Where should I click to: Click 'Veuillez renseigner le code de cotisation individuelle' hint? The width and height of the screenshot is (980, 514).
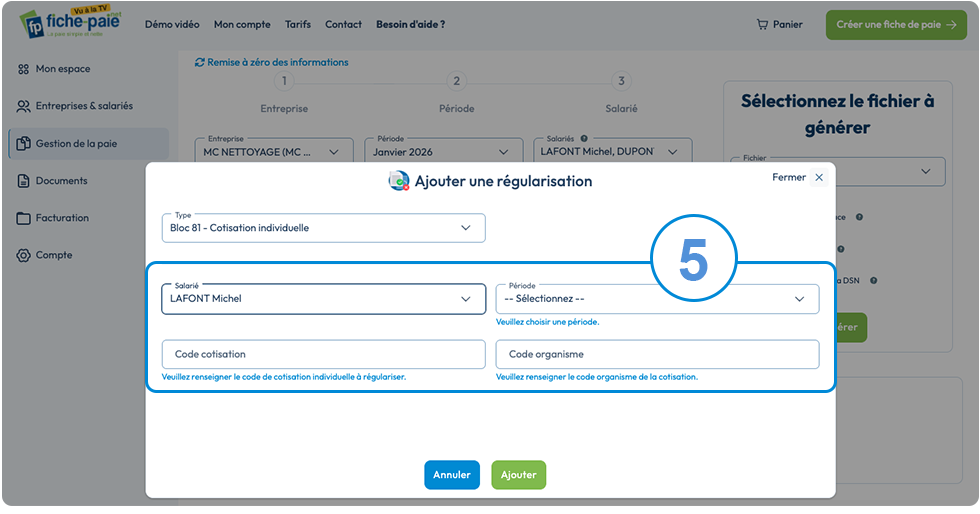pyautogui.click(x=284, y=377)
